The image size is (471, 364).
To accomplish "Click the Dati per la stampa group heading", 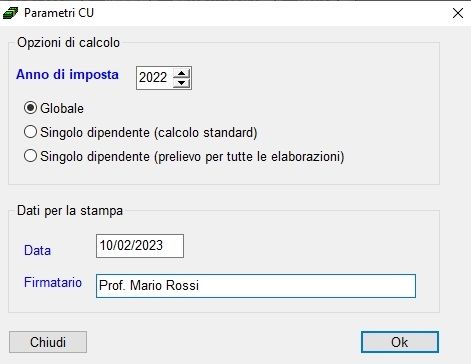I will coord(70,211).
